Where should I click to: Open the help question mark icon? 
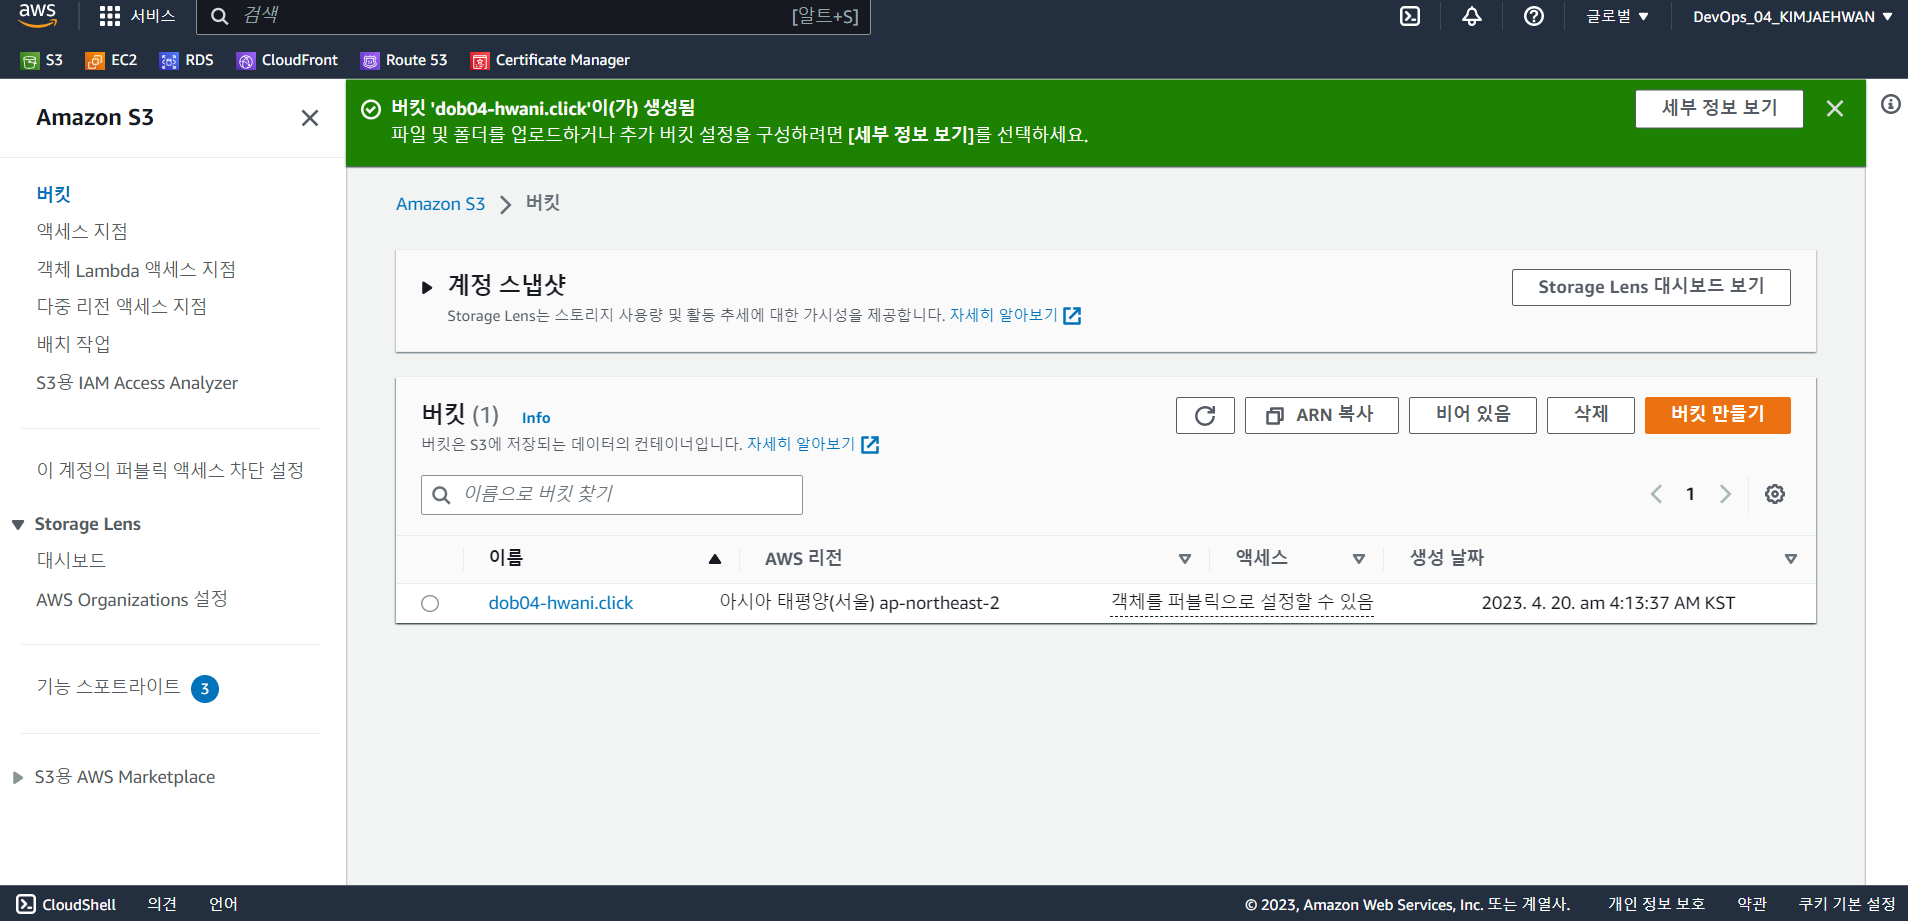[1534, 16]
